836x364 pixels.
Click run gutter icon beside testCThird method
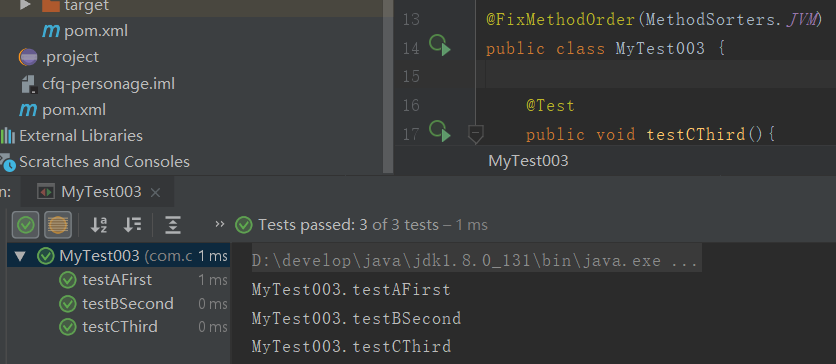click(440, 132)
